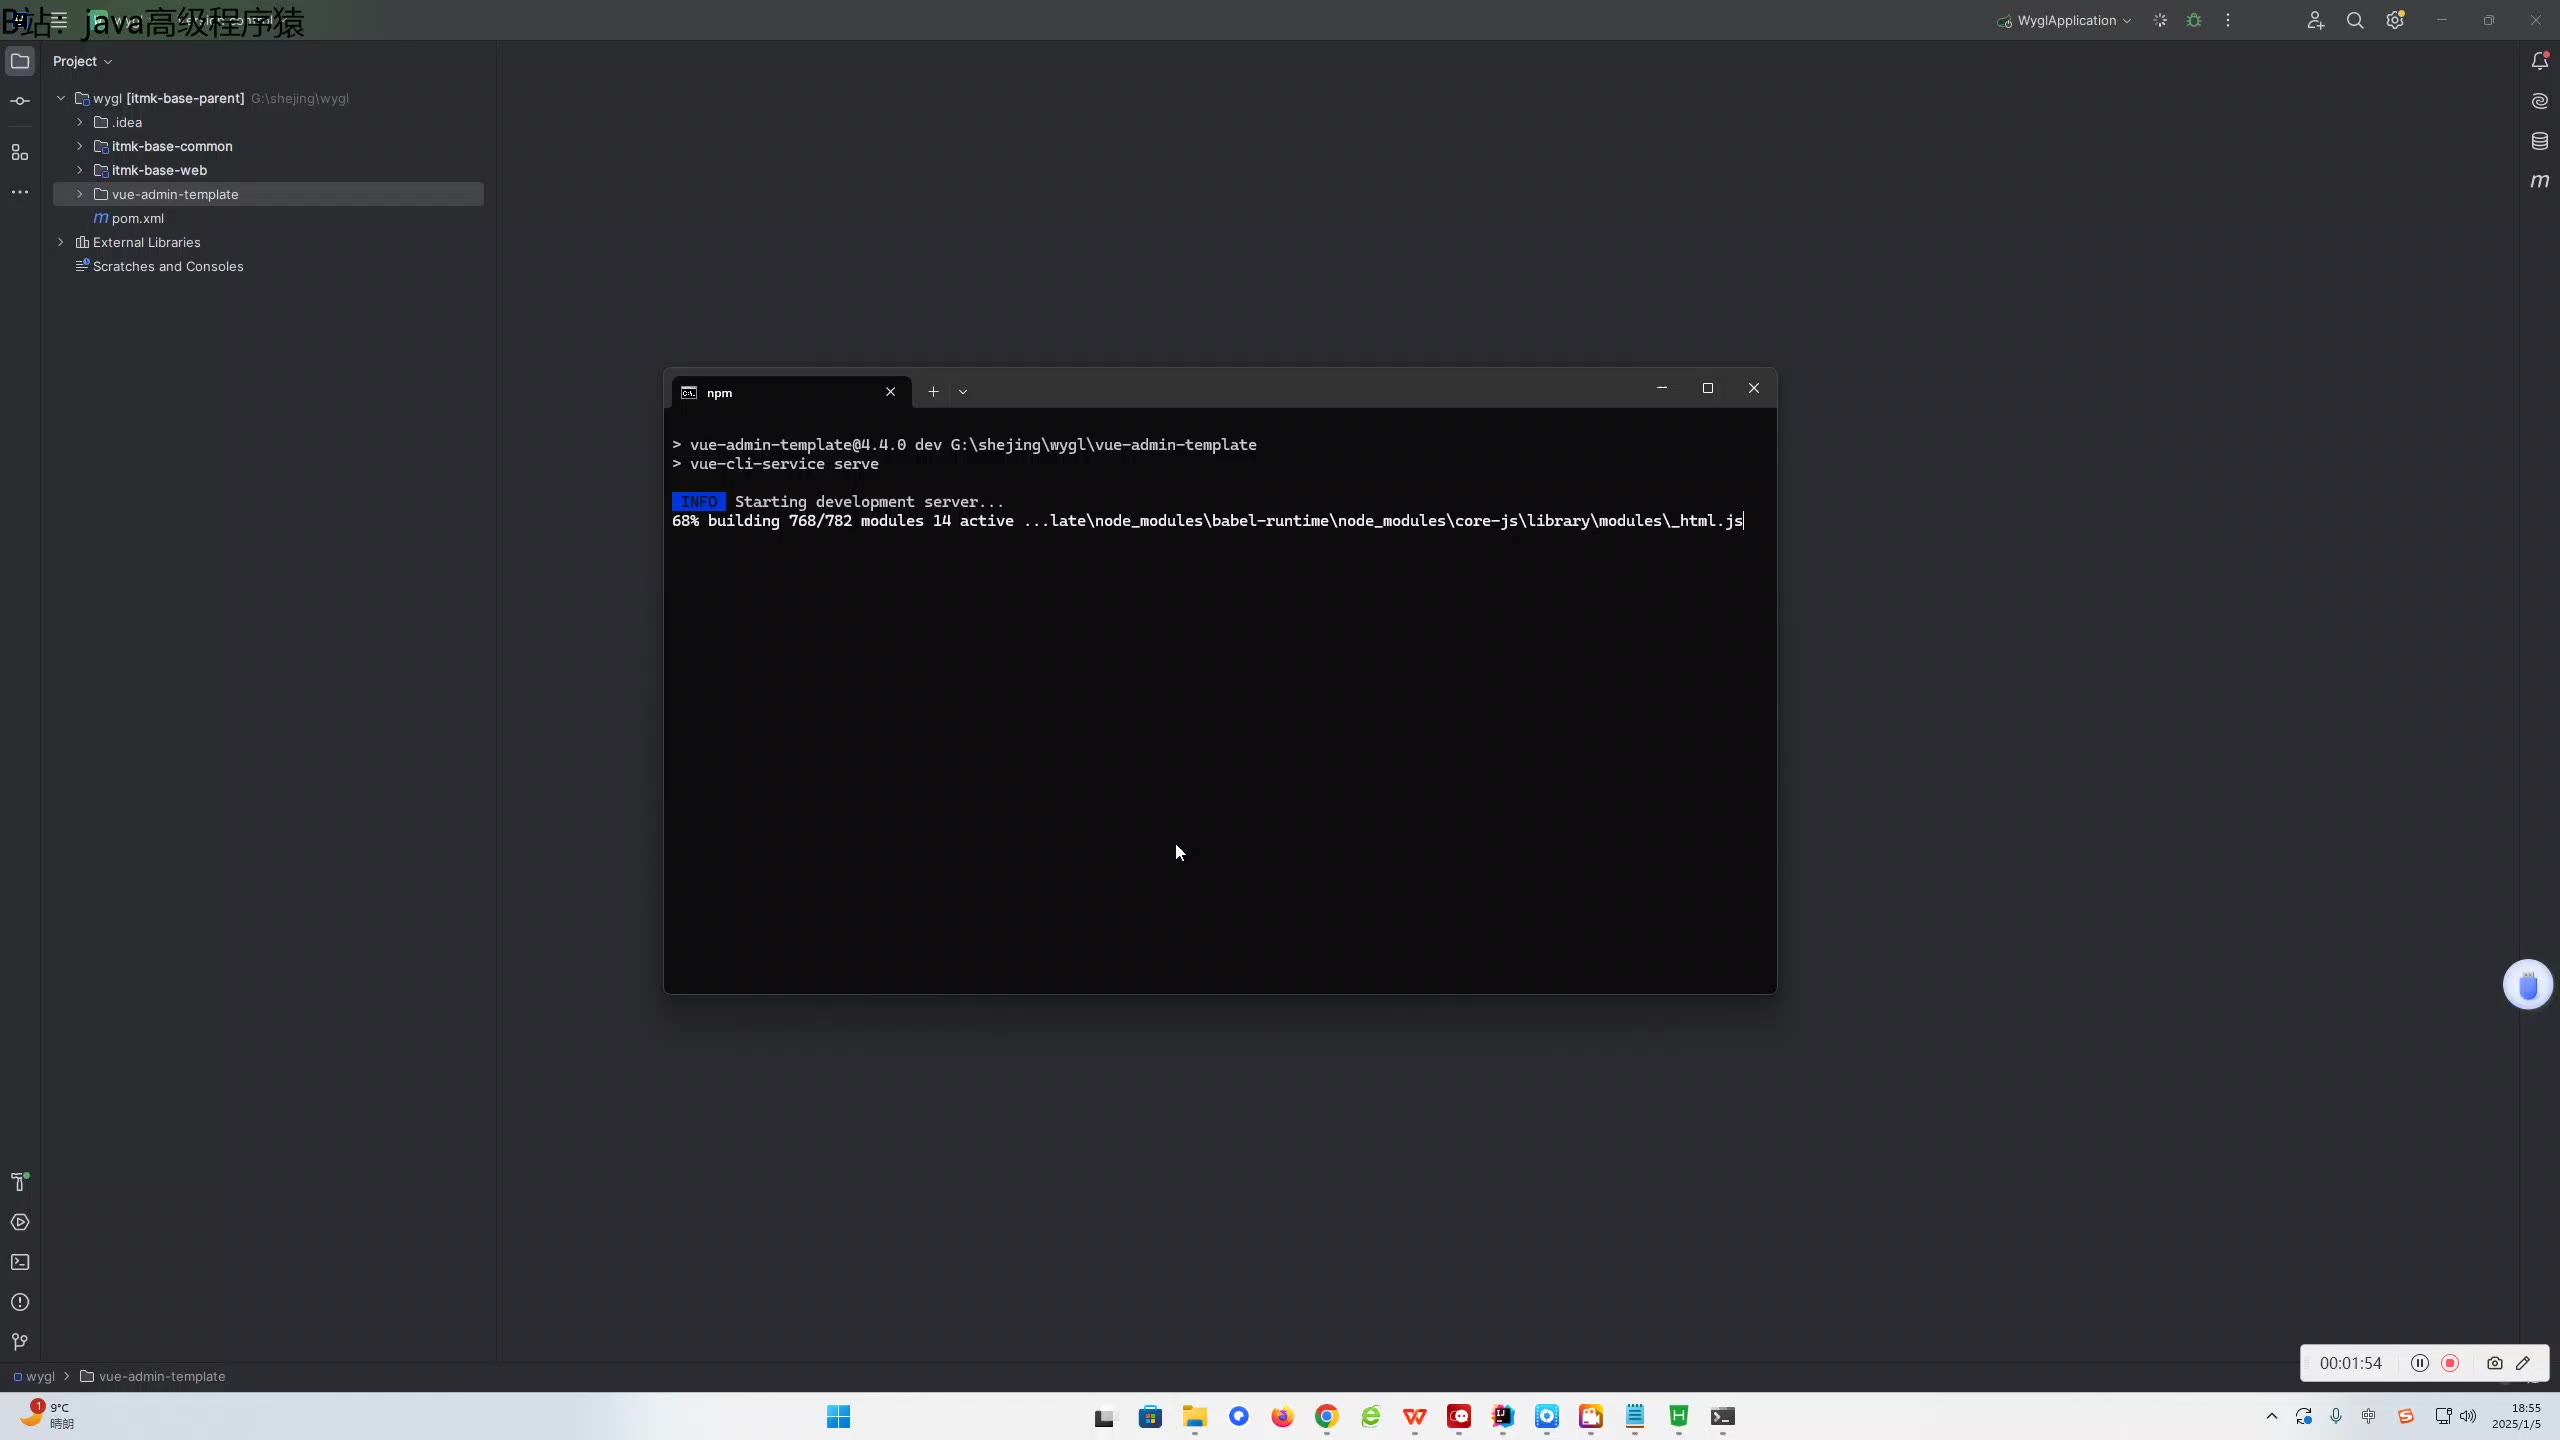Expand the vue-admin-template folder
The width and height of the screenshot is (2560, 1440).
(80, 194)
